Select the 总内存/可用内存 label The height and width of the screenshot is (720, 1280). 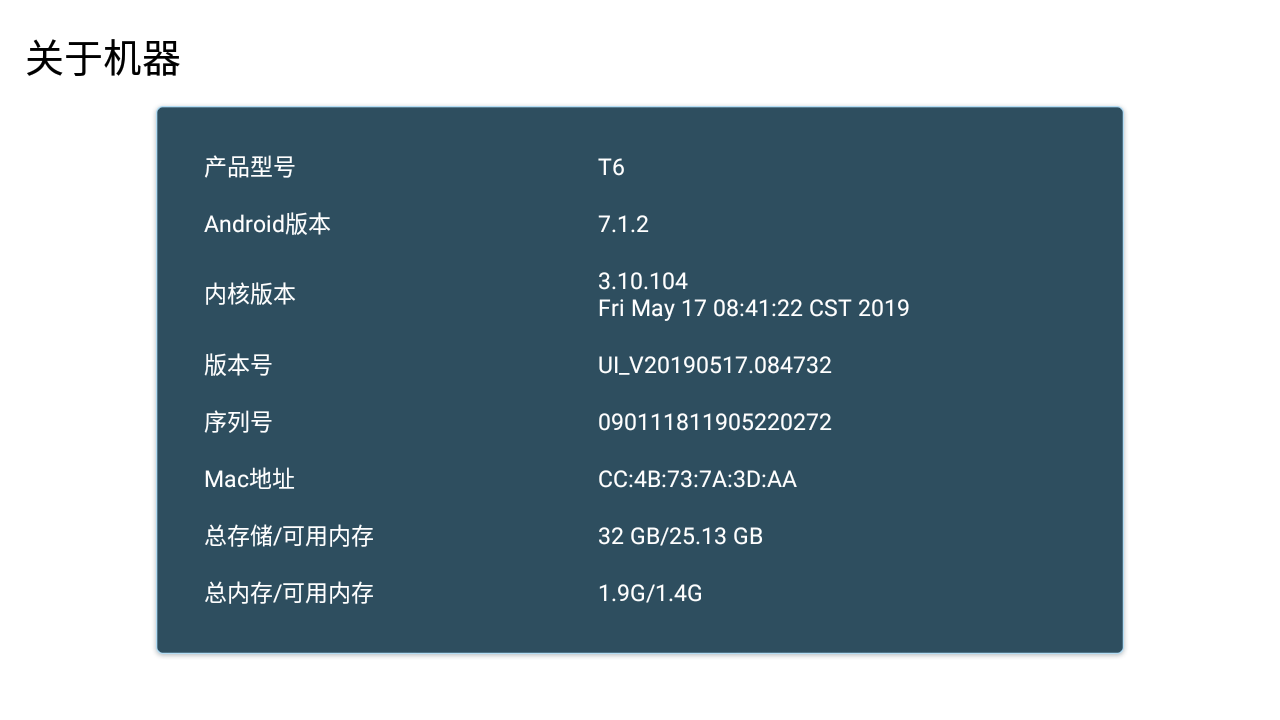[289, 593]
